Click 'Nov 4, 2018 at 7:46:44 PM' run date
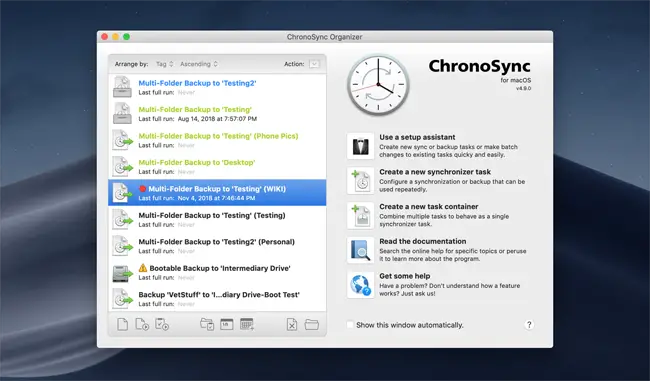The width and height of the screenshot is (650, 381). click(x=216, y=198)
